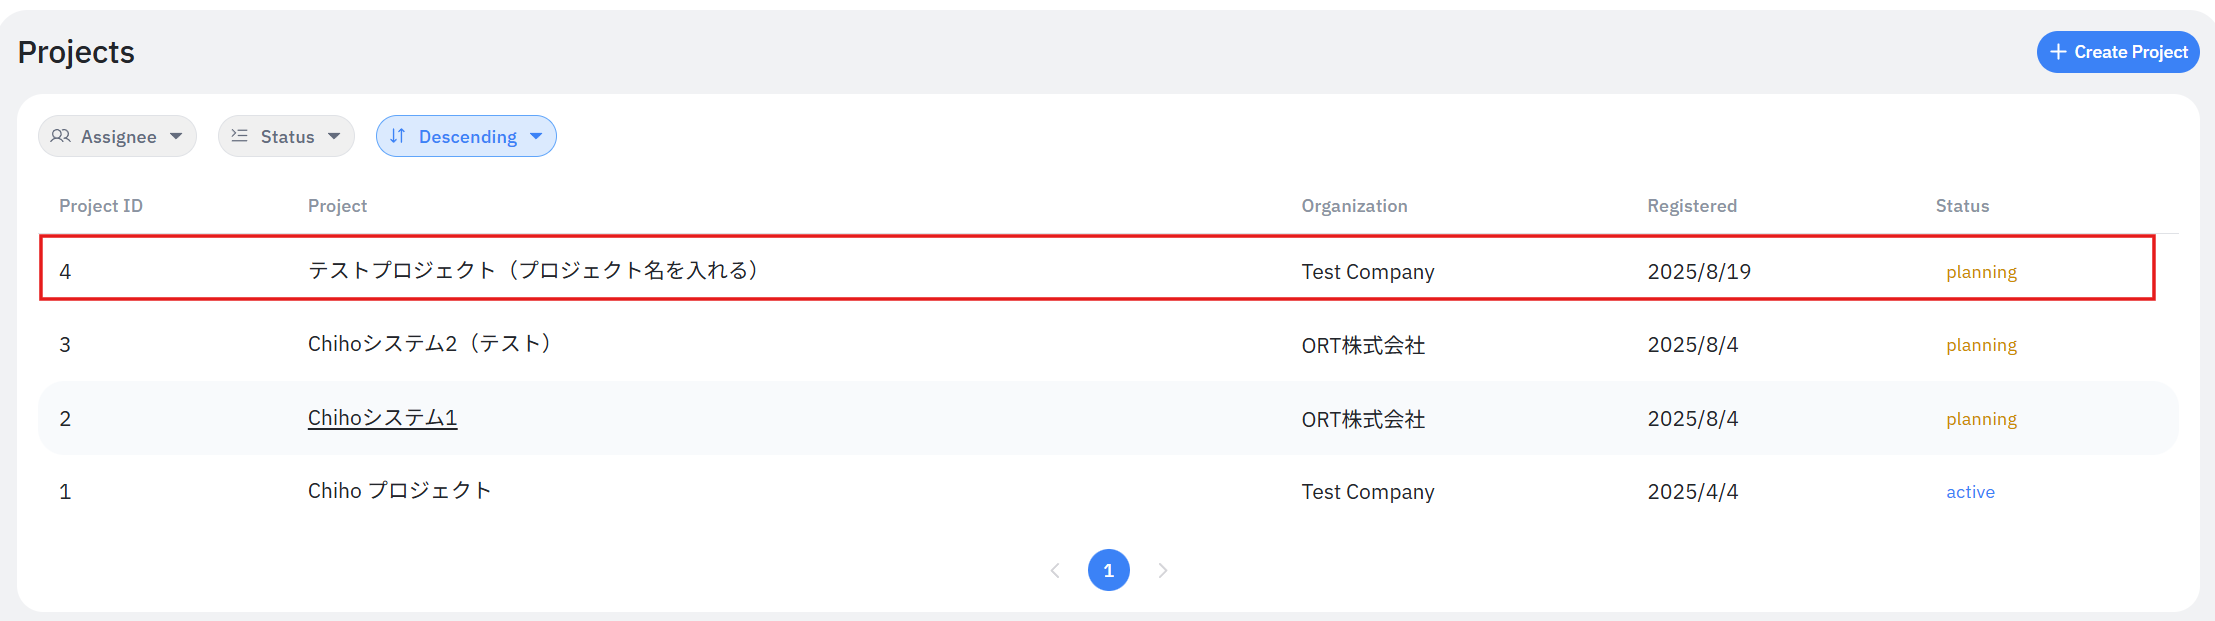Viewport: 2215px width, 621px height.
Task: Change the Descending sort order dropdown
Action: click(x=466, y=136)
